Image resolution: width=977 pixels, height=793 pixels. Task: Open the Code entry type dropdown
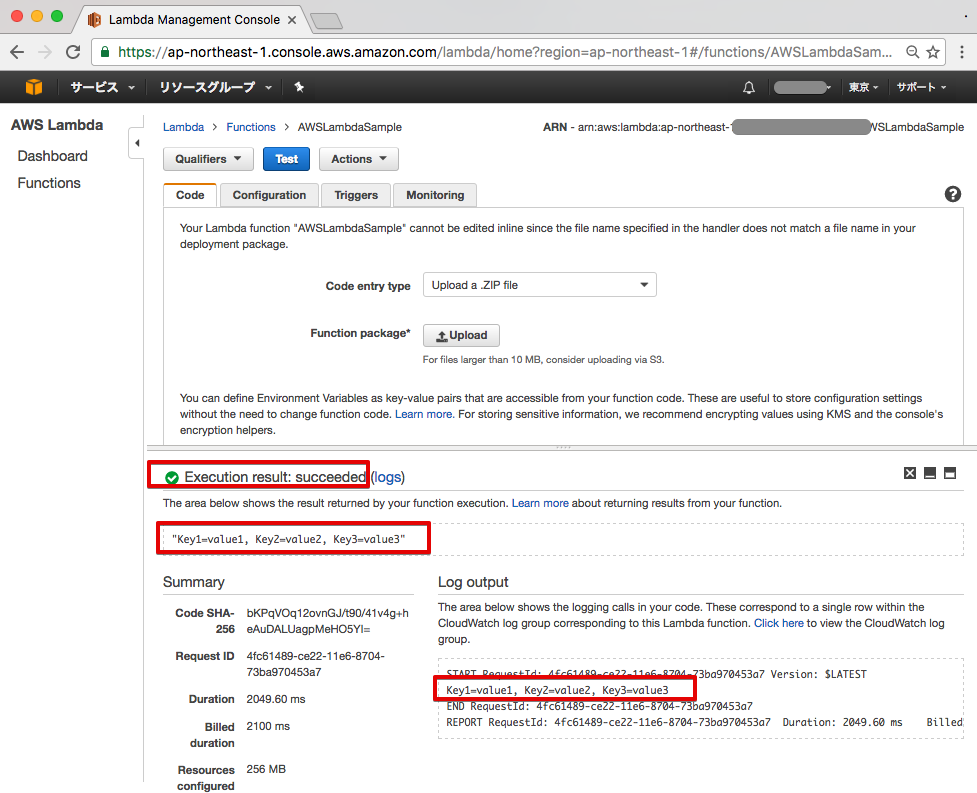pos(539,284)
